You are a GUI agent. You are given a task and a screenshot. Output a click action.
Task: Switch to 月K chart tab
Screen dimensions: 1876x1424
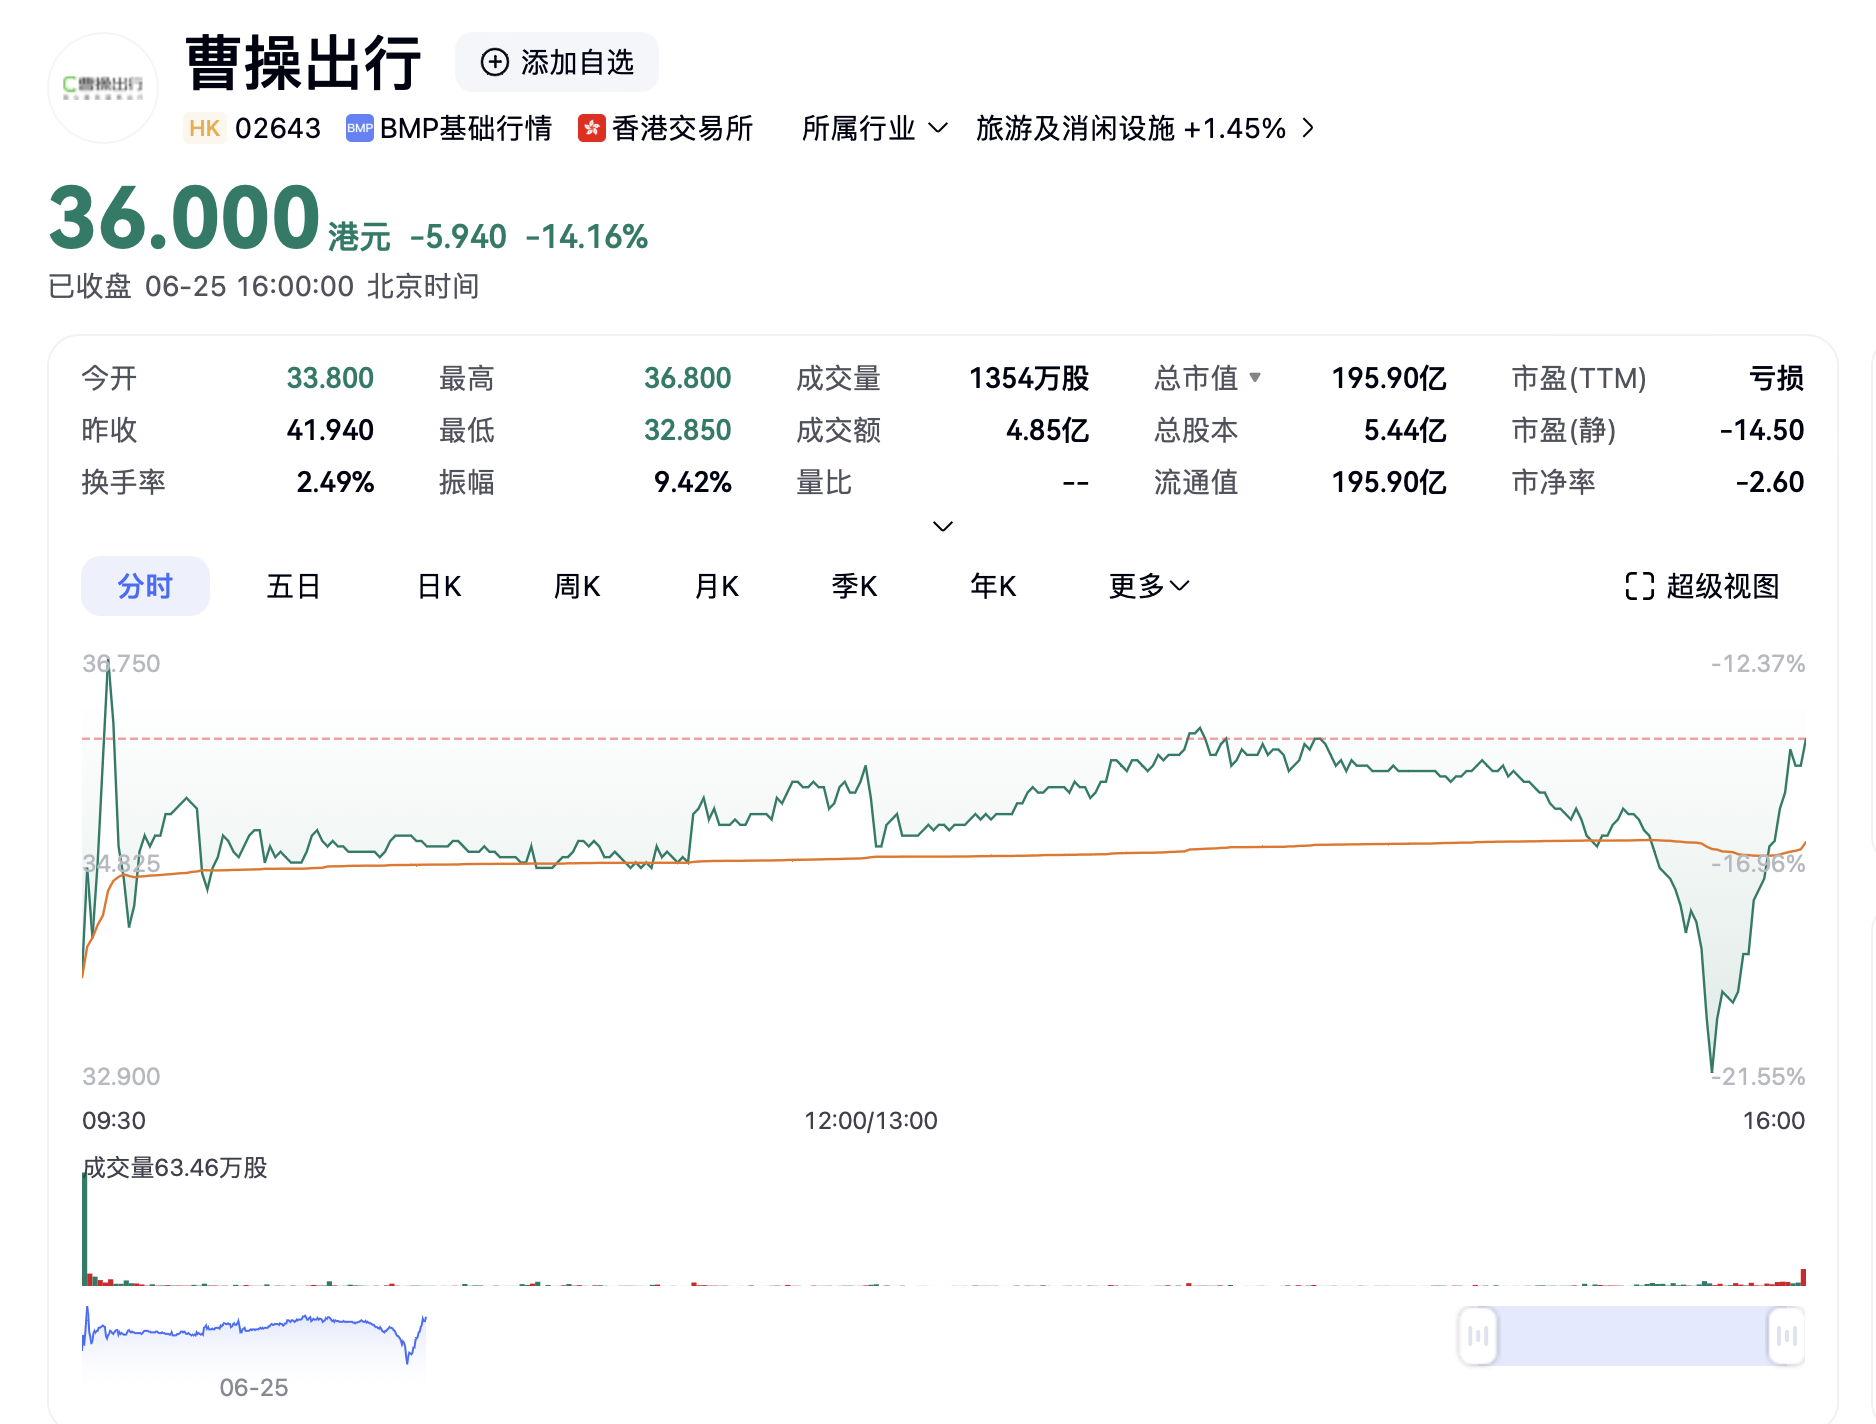716,586
